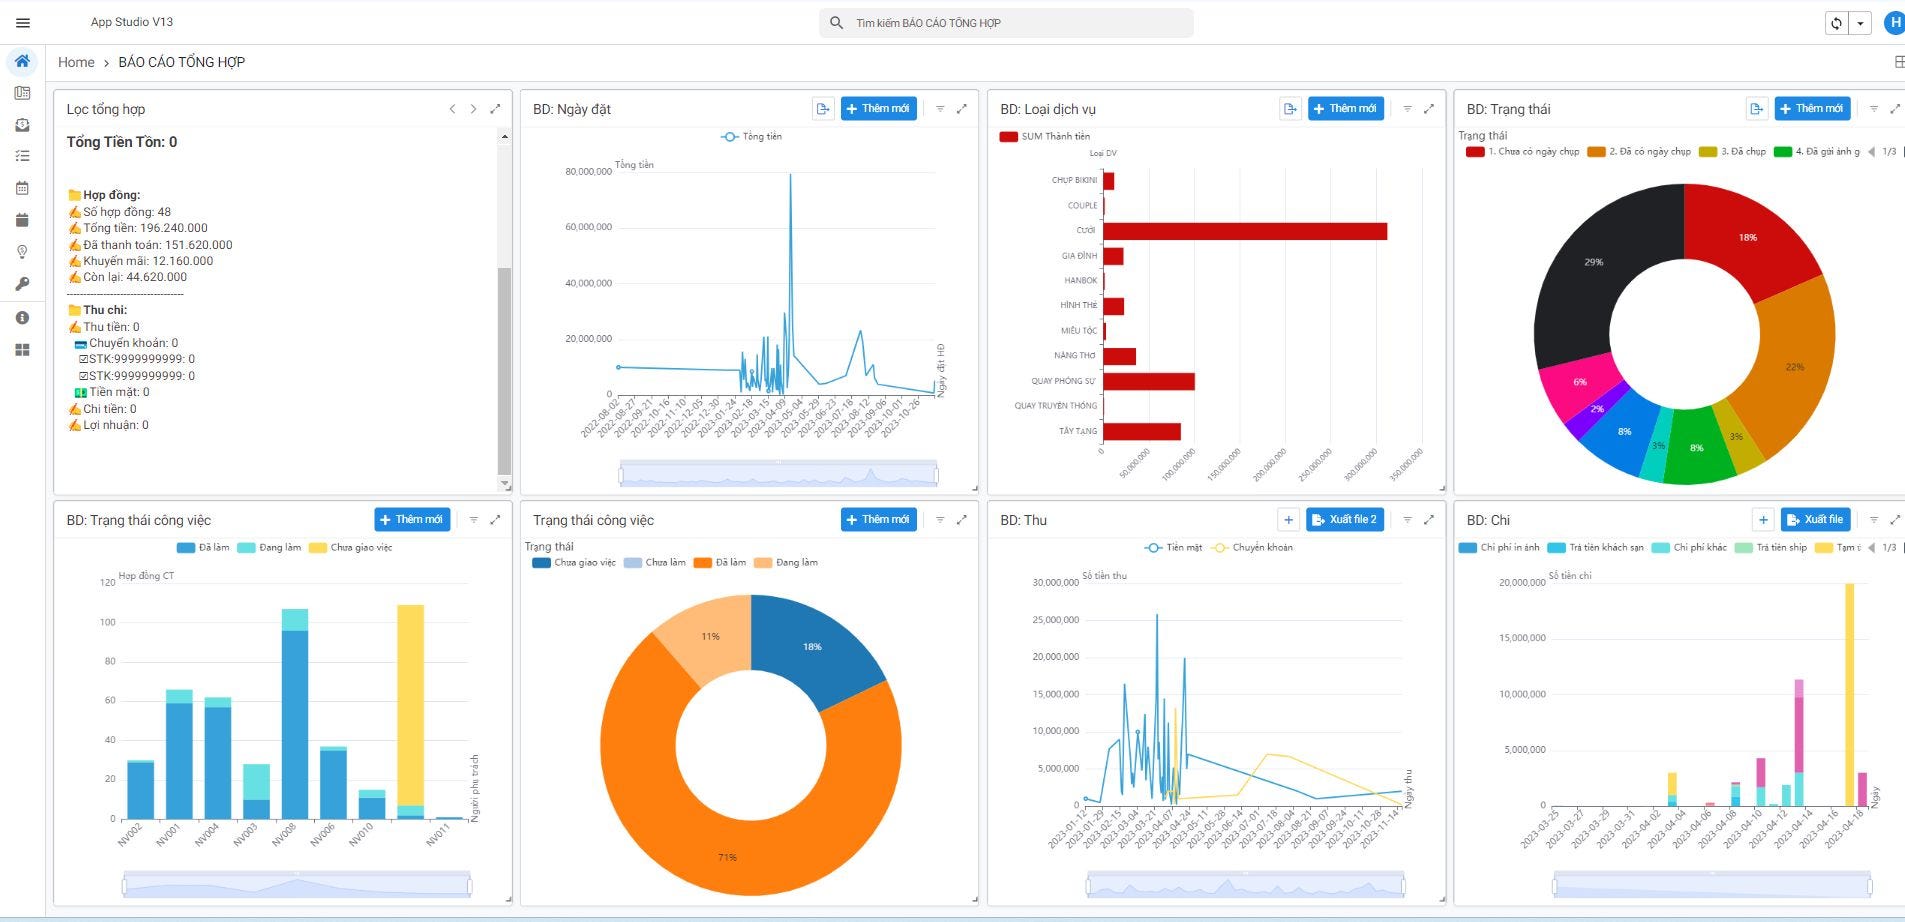Screen dimensions: 1905x922
Task: Open the user avatar H
Action: click(1894, 23)
